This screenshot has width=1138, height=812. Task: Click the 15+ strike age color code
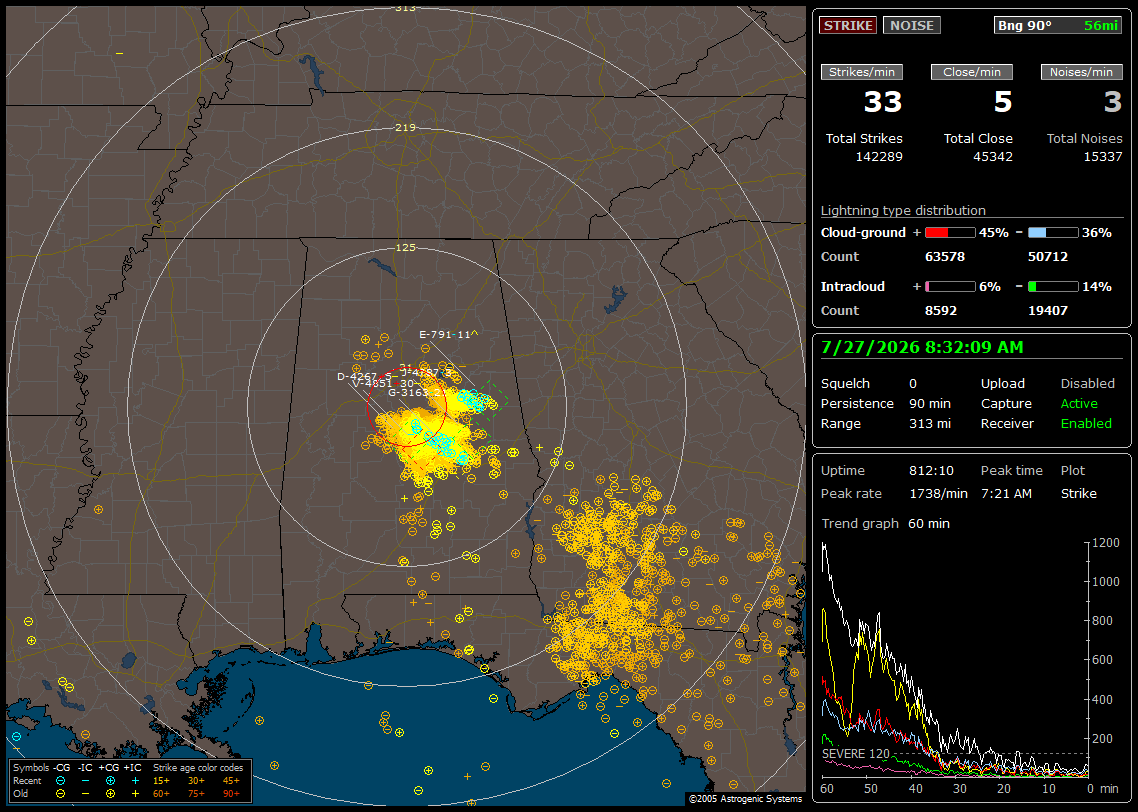tap(161, 781)
